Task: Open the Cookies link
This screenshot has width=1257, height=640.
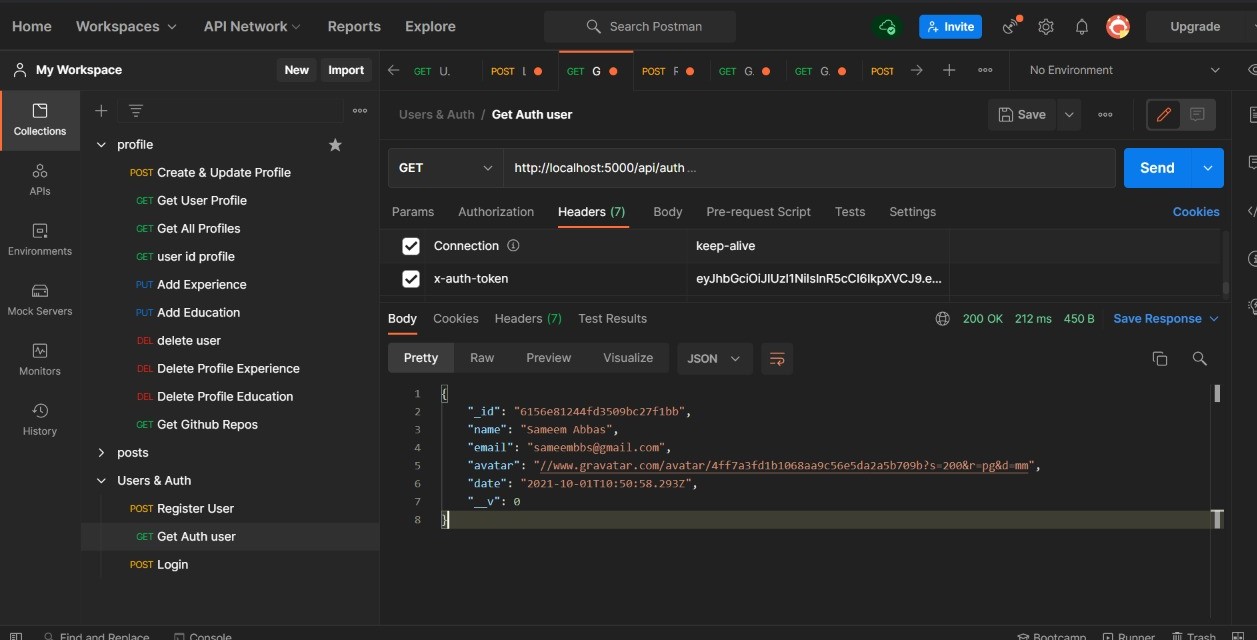Action: pyautogui.click(x=1196, y=212)
